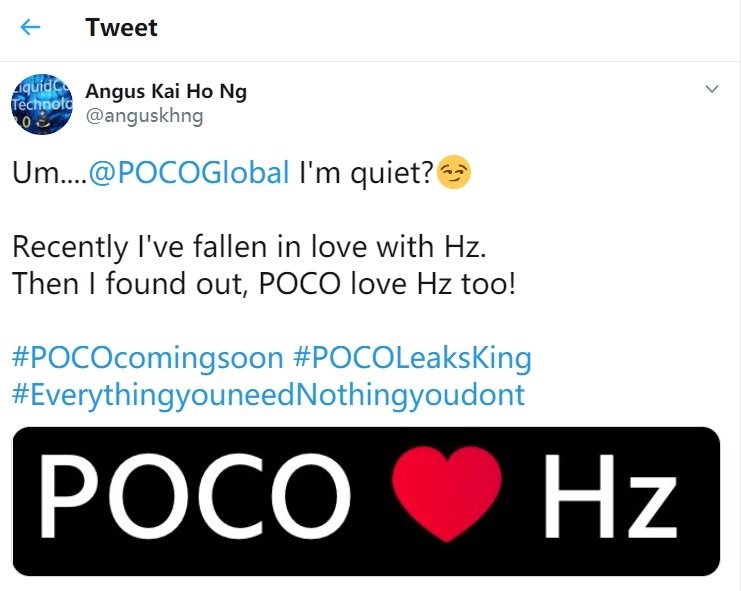741x591 pixels.
Task: Click the 'Tweet' page header title
Action: 121,28
